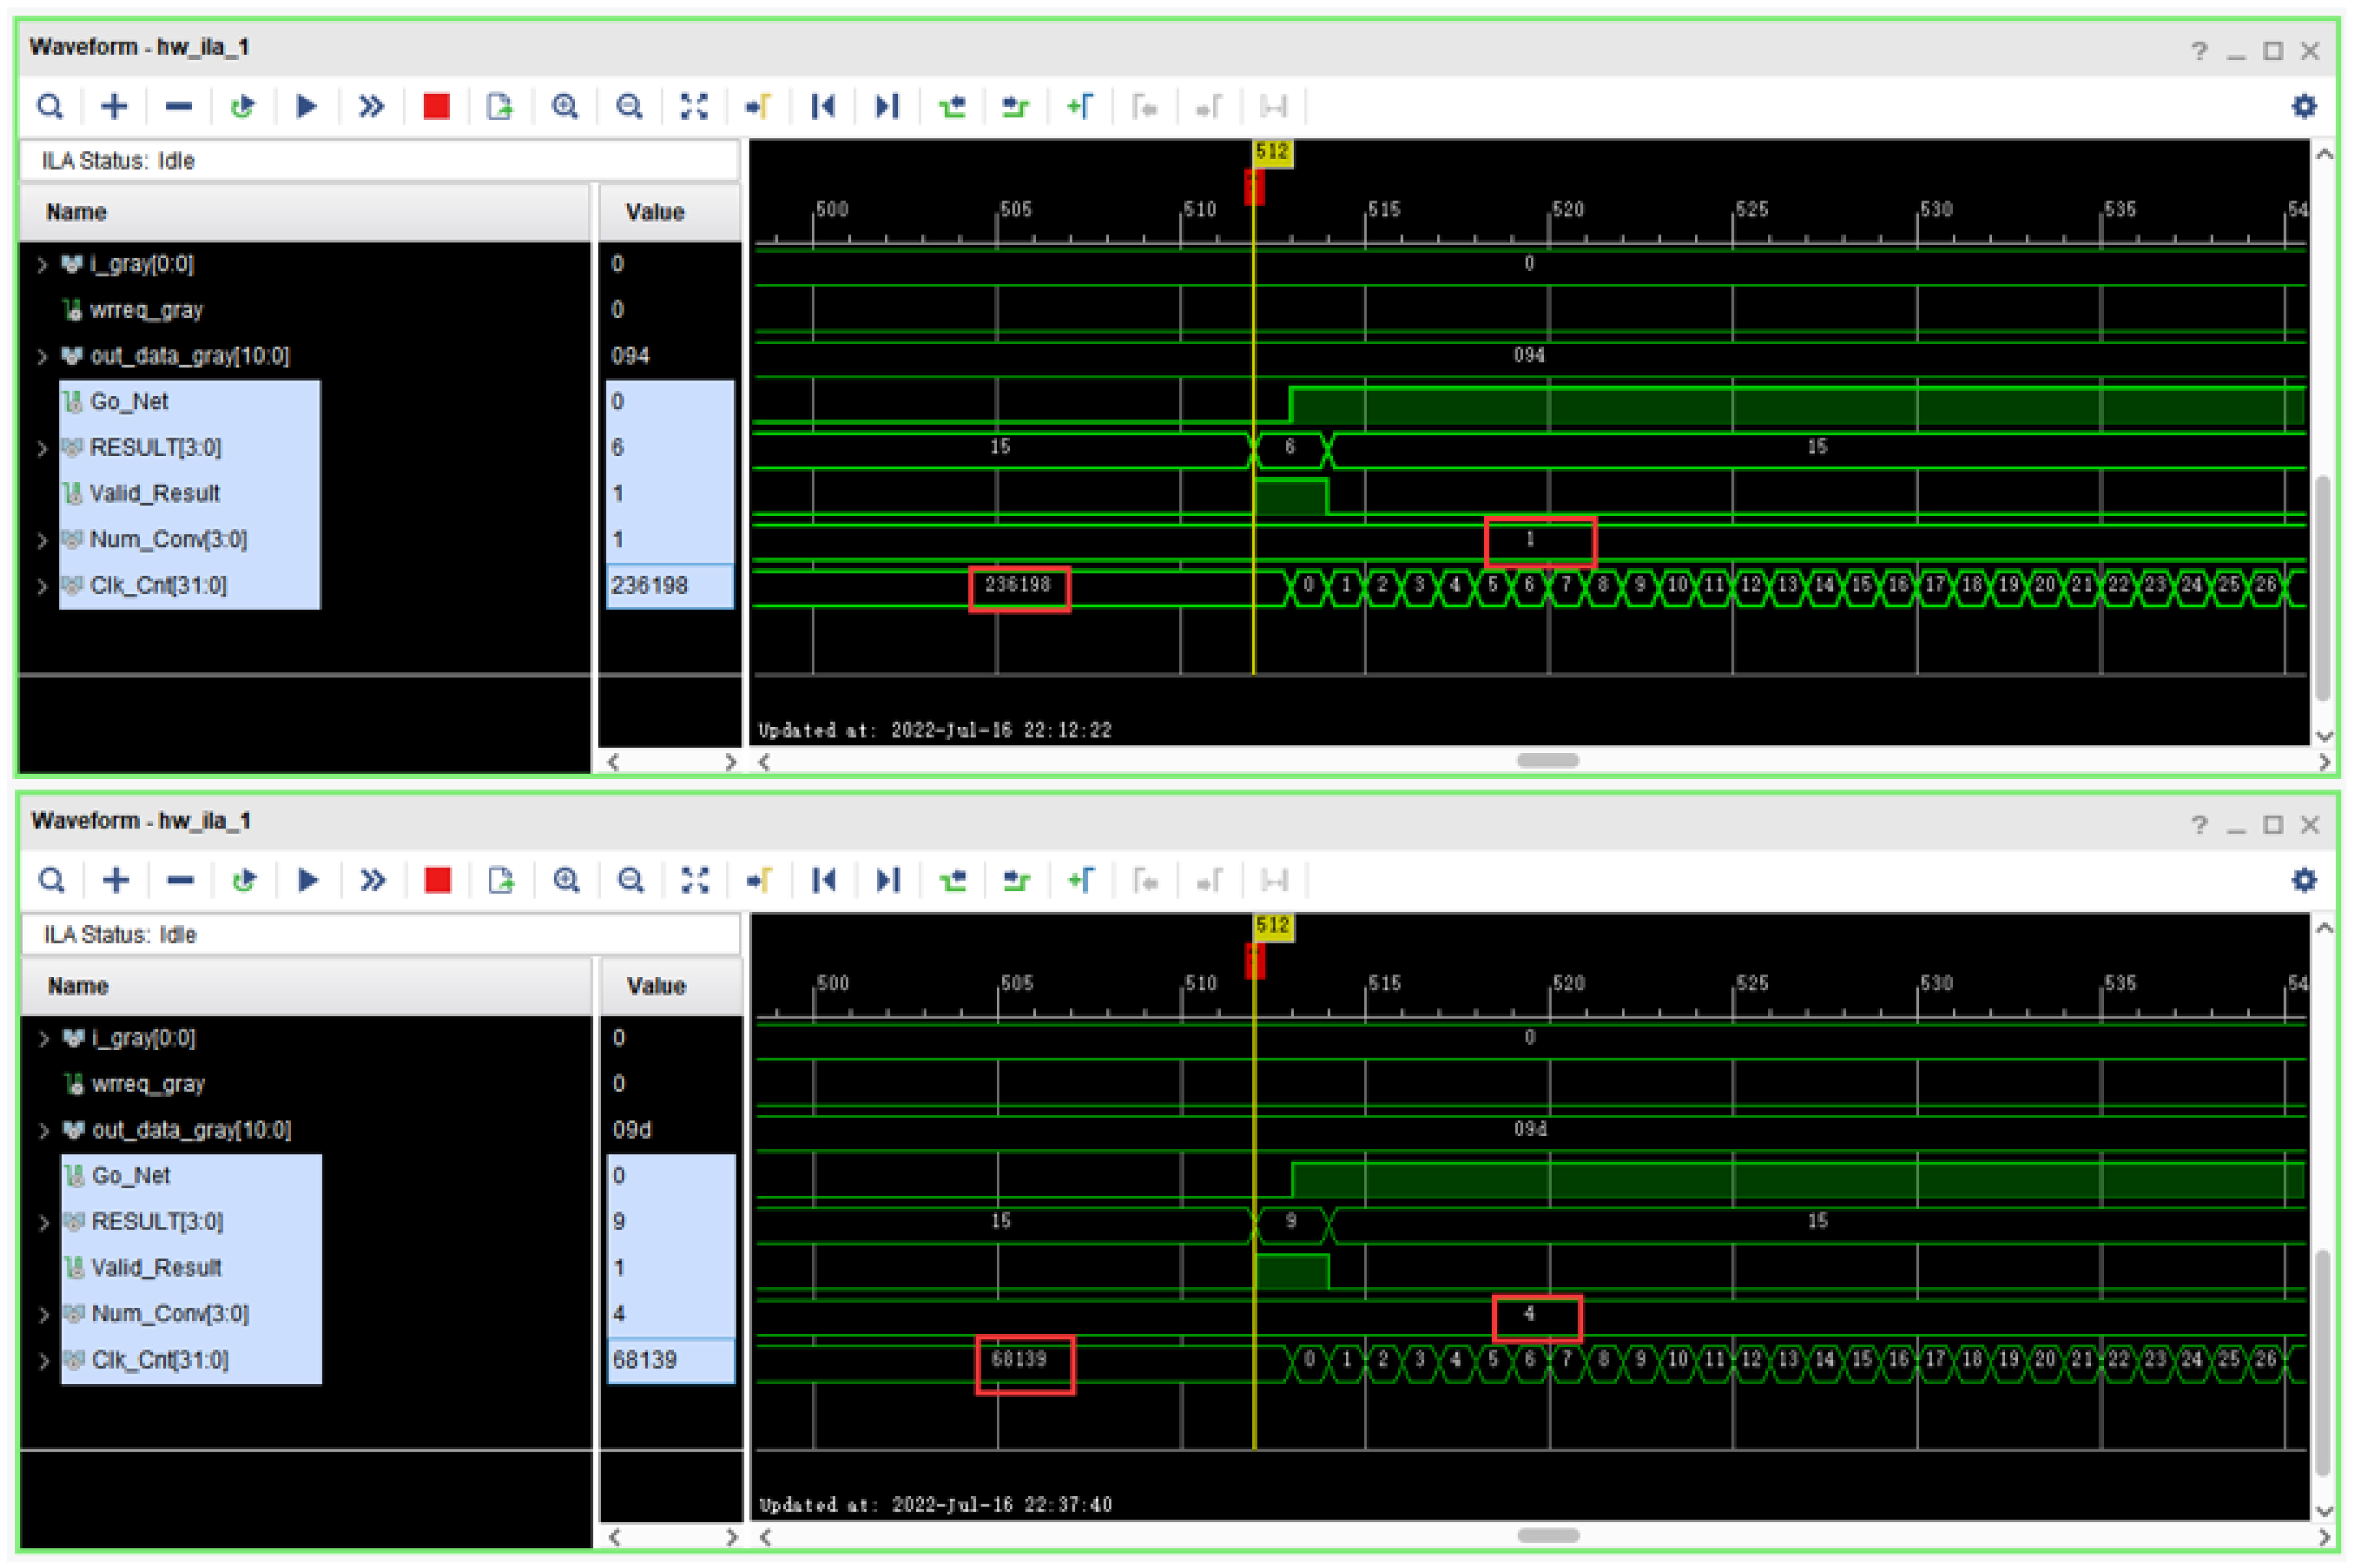Click horizontal scrollbar thumb of top waveform
The height and width of the screenshot is (1568, 2357).
click(1547, 761)
